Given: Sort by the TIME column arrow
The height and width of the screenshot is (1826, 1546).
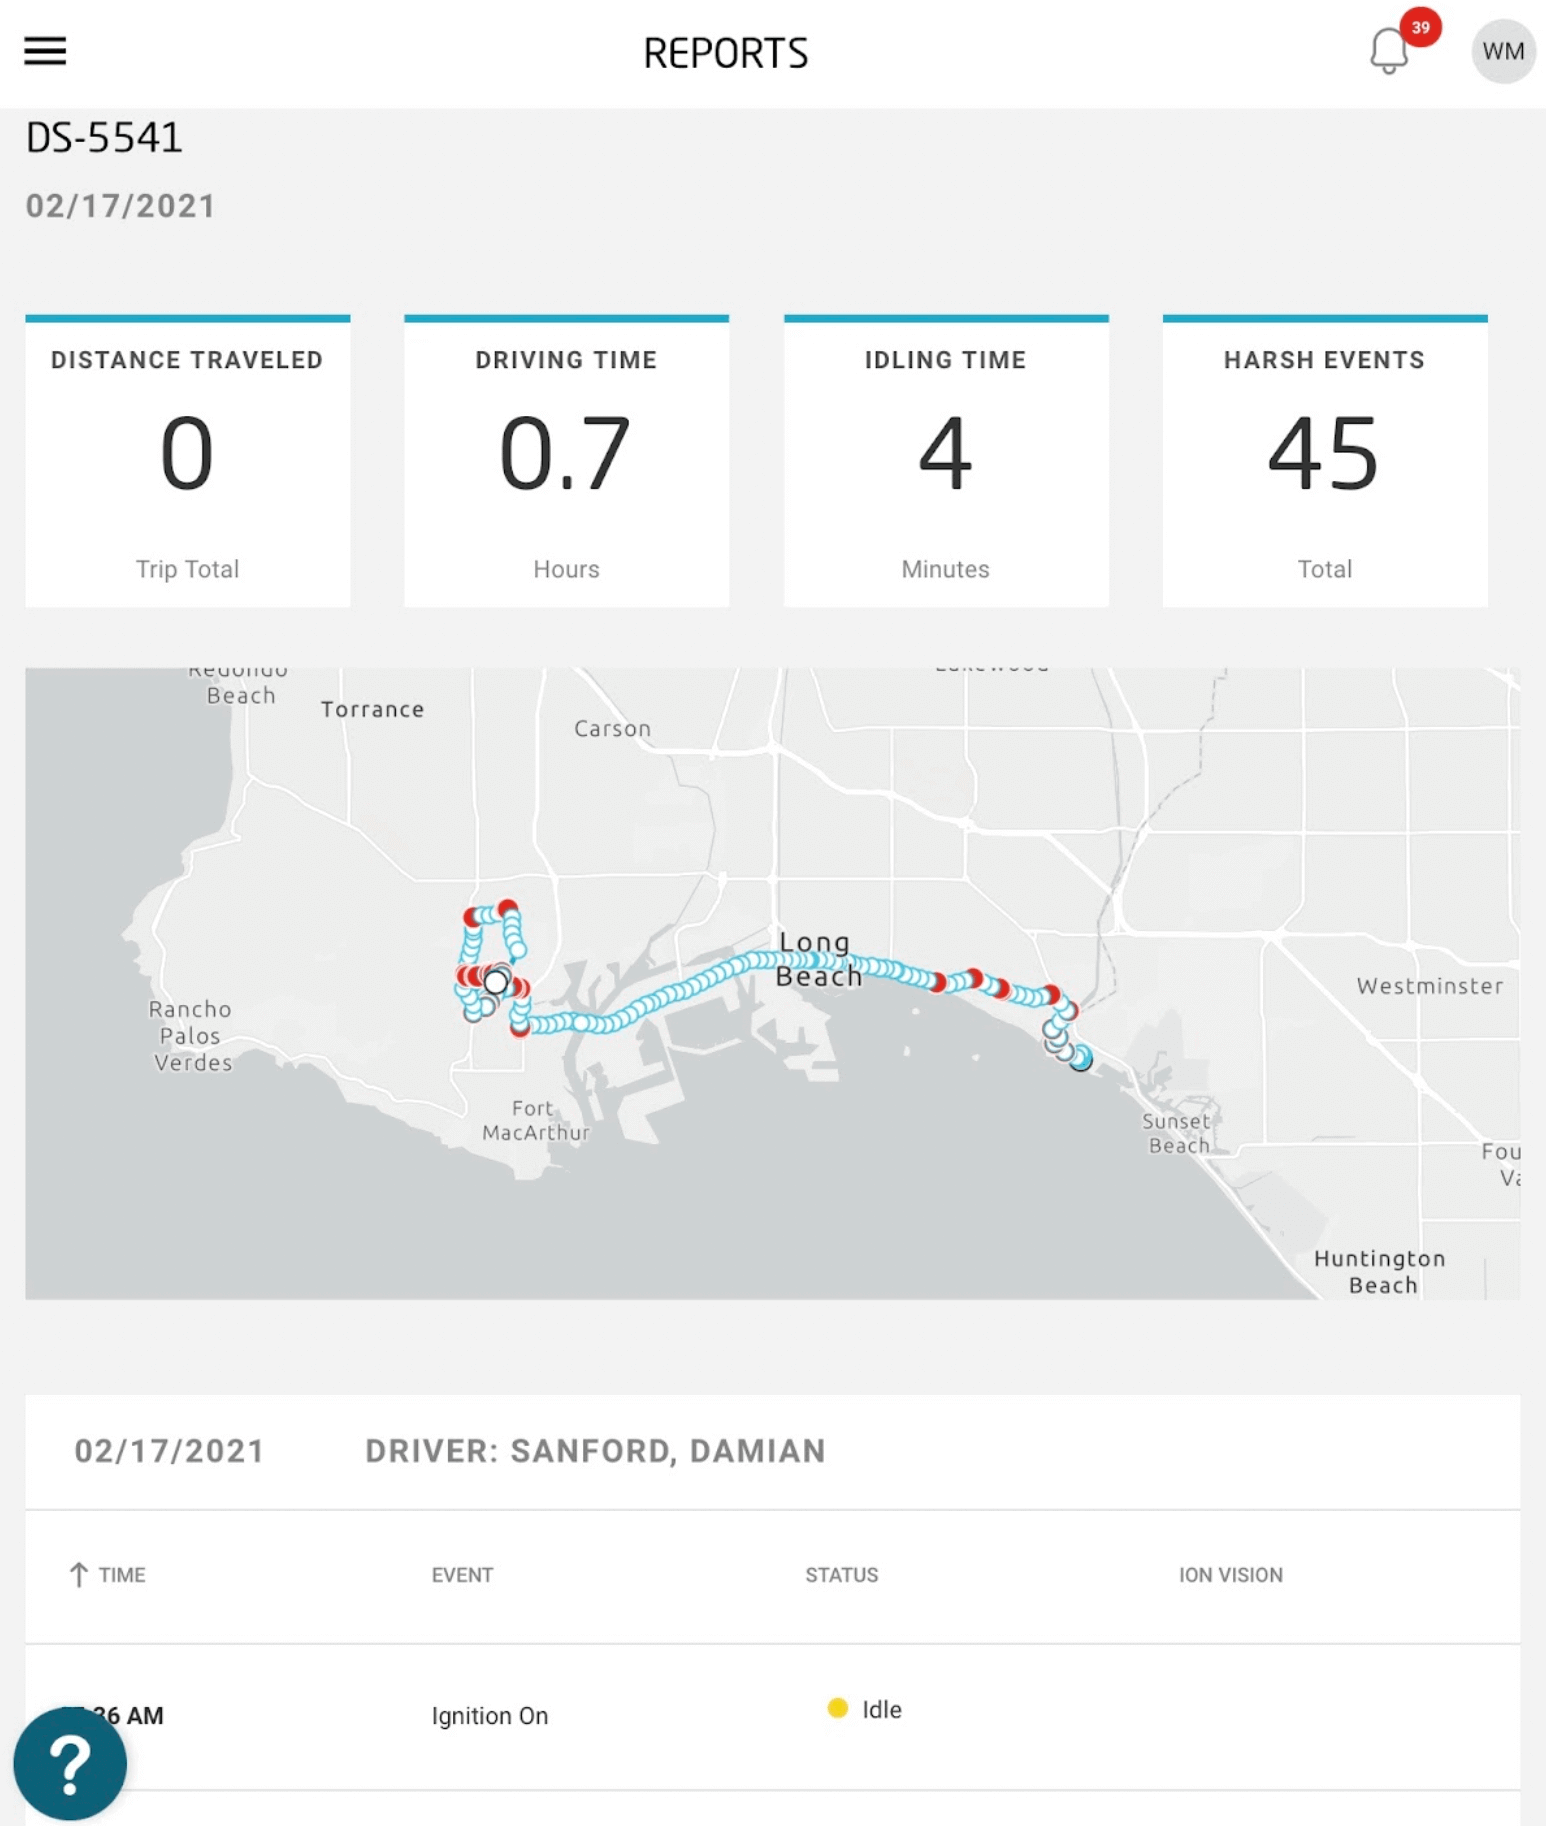Looking at the screenshot, I should pos(79,1575).
